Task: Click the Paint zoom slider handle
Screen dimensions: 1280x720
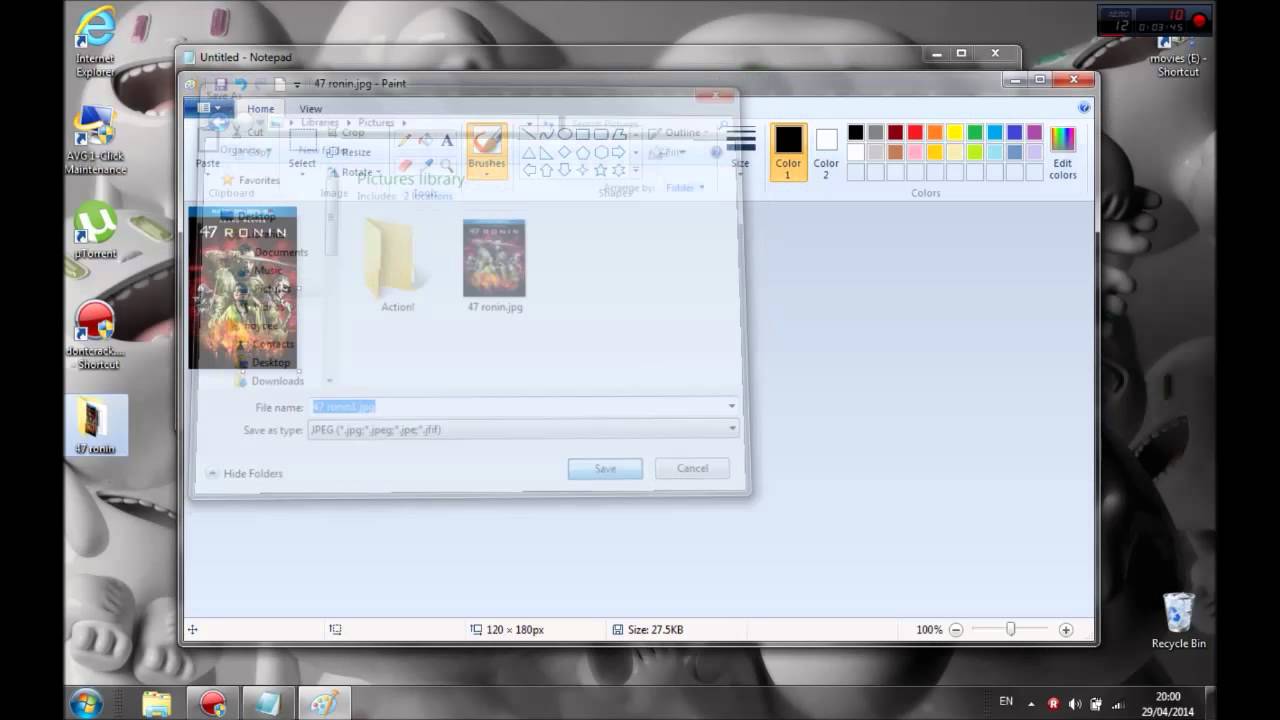Action: click(1011, 629)
